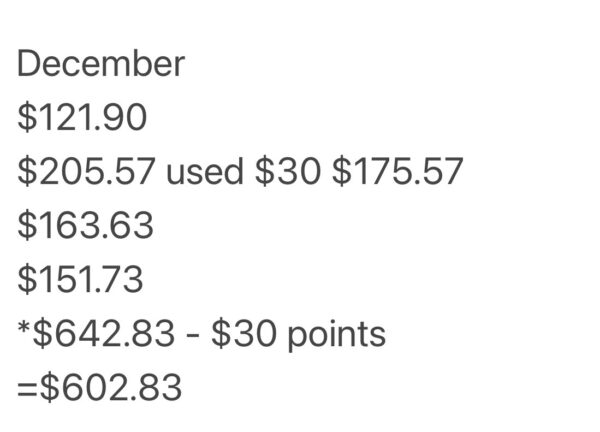Click the $602.83 final result
The width and height of the screenshot is (600, 432).
pyautogui.click(x=110, y=387)
